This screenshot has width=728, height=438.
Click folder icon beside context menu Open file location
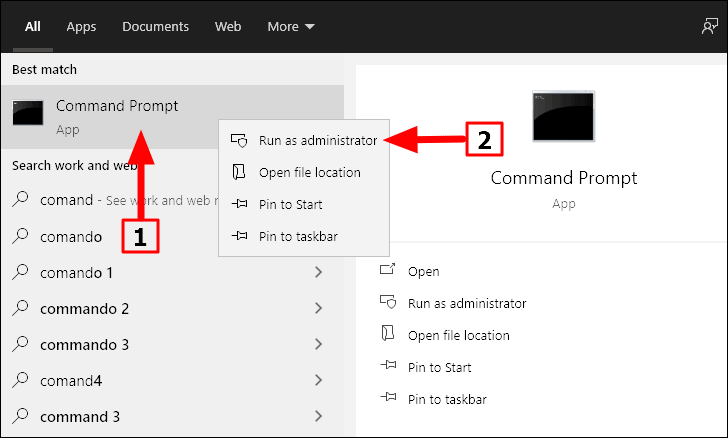click(x=239, y=172)
